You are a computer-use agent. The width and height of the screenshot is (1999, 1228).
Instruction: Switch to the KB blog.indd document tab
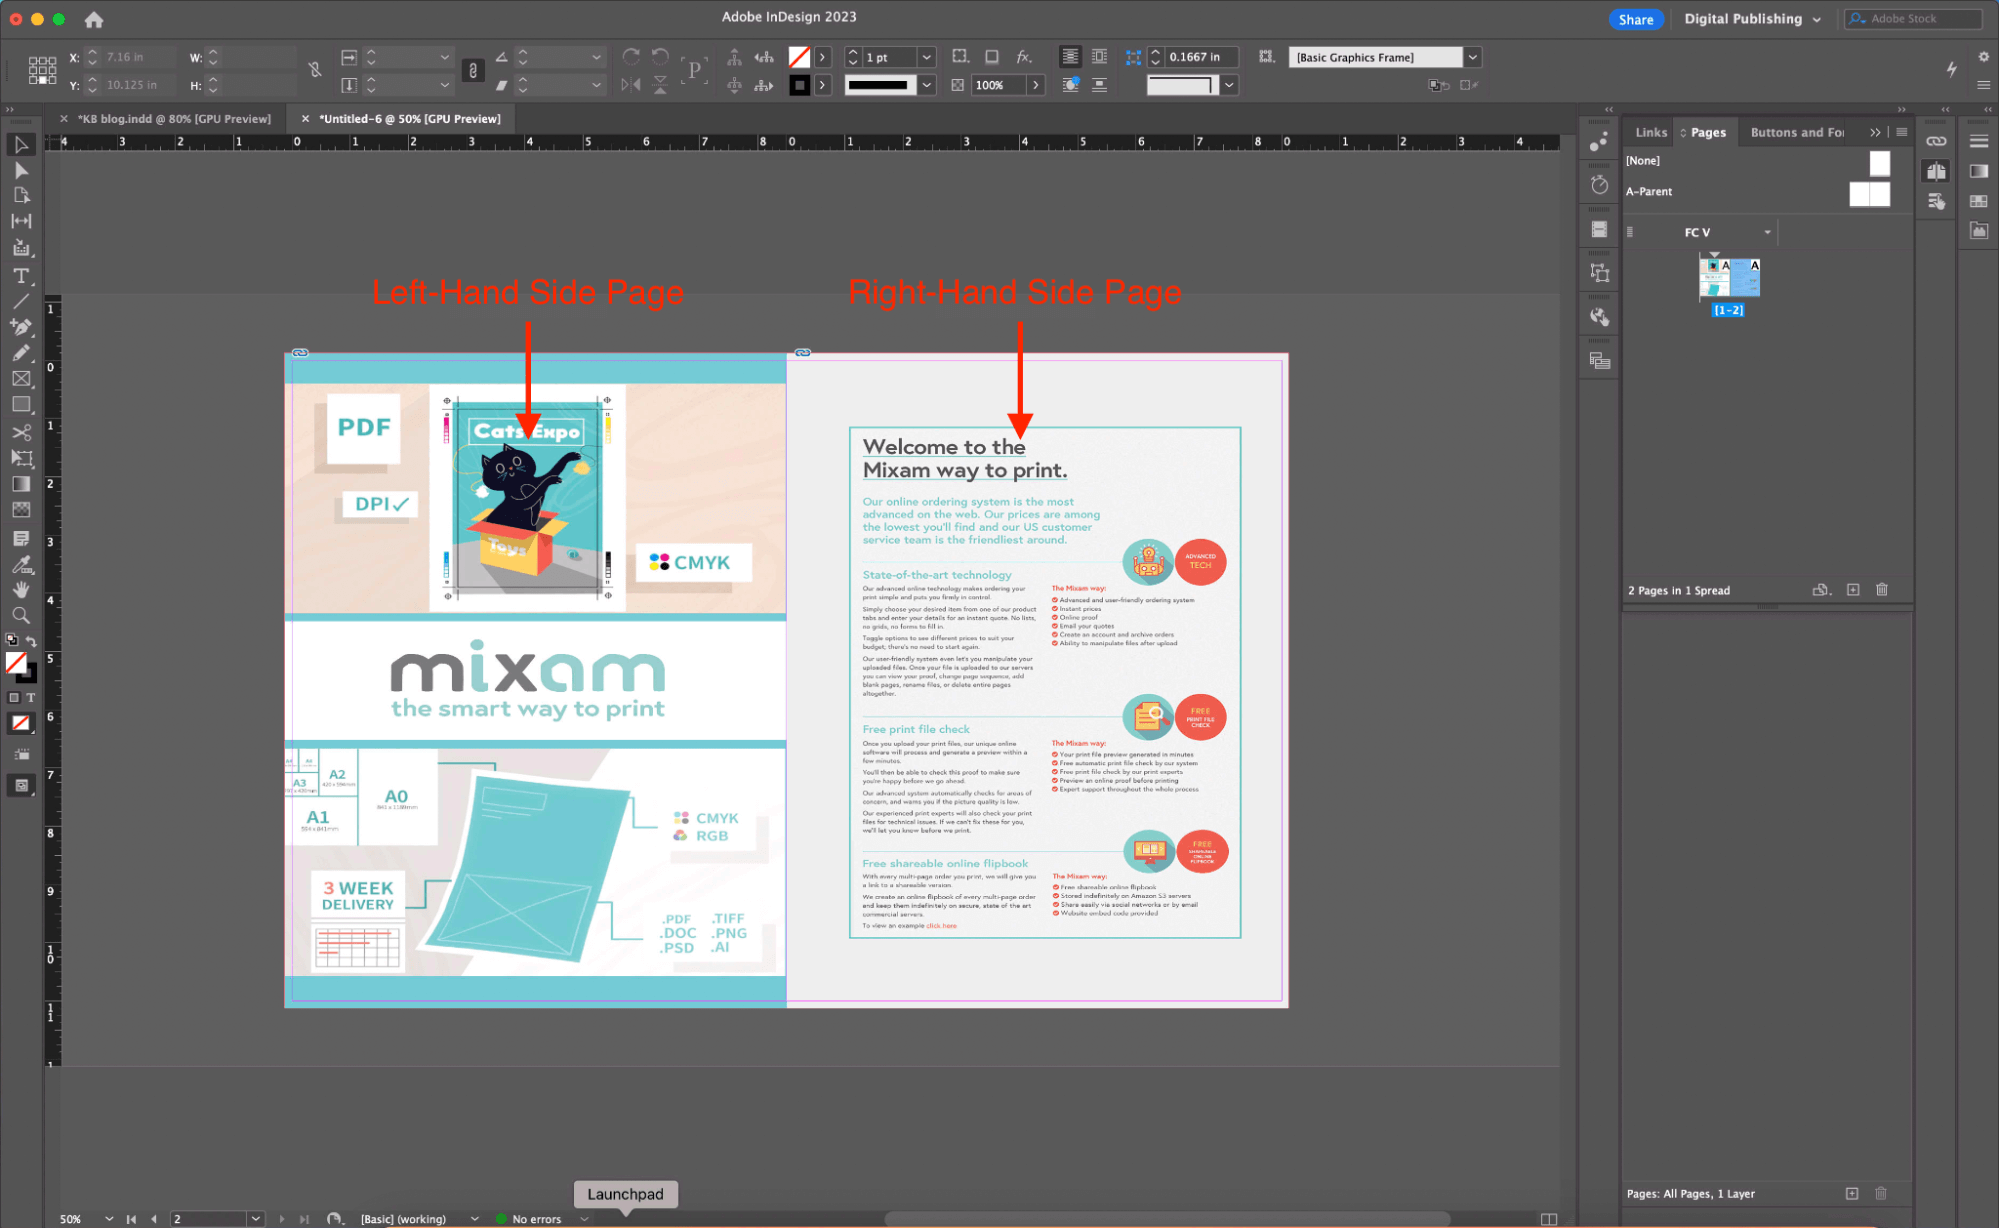(x=174, y=118)
